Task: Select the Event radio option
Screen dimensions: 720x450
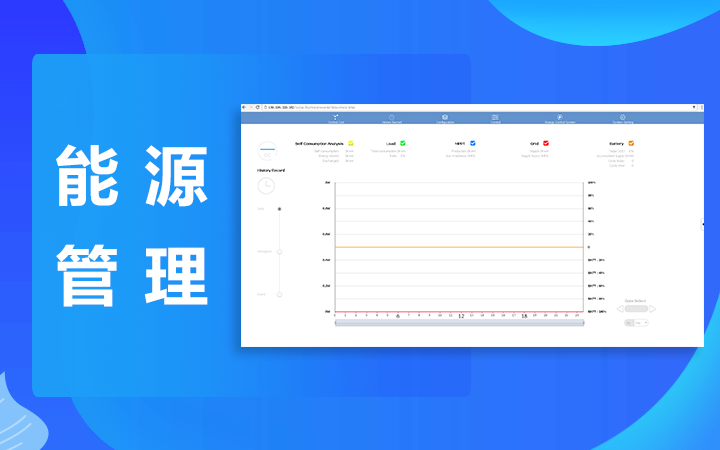Action: (x=279, y=294)
